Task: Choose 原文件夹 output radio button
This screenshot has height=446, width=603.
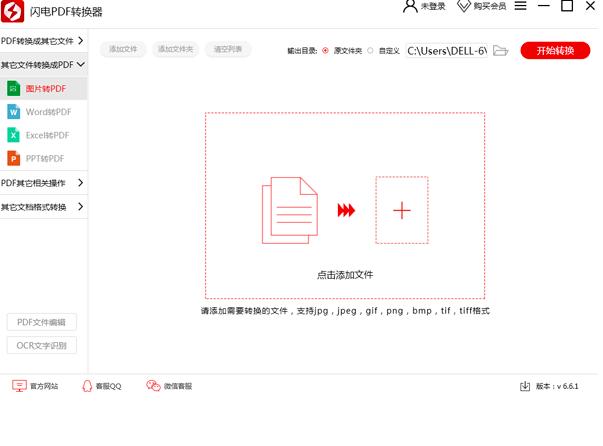Action: pos(325,51)
